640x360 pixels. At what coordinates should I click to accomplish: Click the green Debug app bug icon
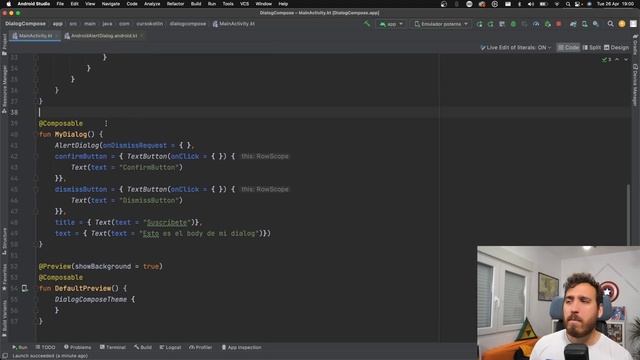click(x=513, y=24)
